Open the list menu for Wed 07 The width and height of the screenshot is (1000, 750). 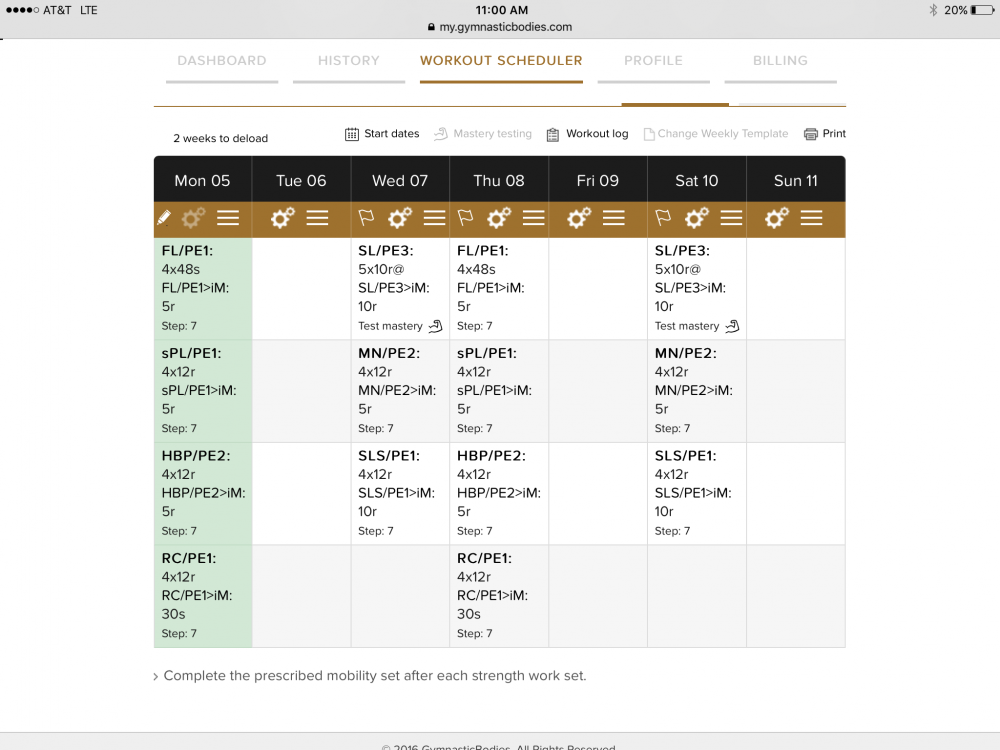434,218
